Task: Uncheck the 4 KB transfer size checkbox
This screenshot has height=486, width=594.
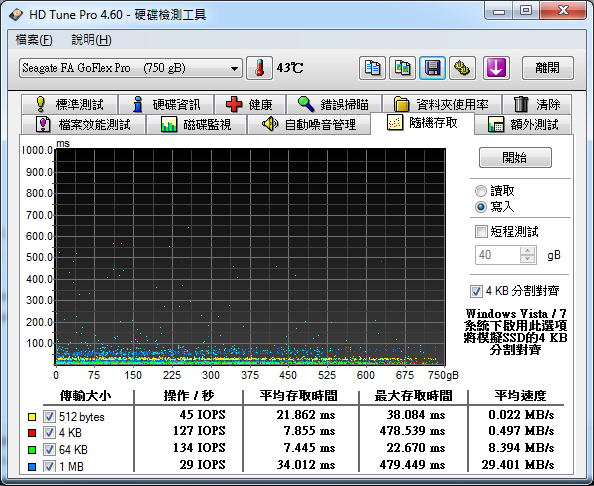Action: [49, 433]
